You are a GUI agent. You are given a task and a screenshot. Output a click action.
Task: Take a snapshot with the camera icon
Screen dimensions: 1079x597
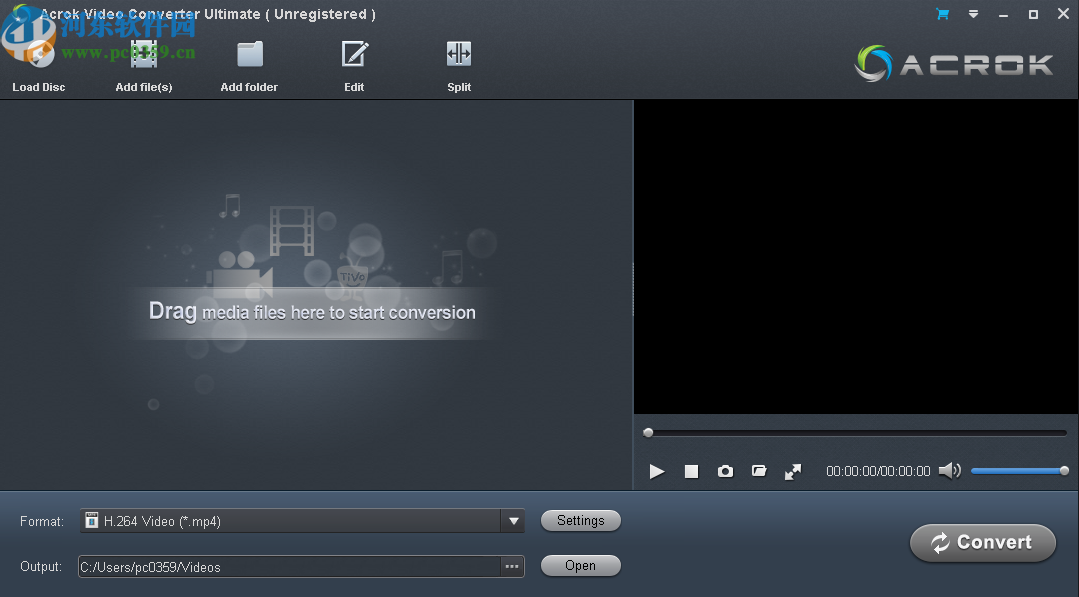point(725,471)
